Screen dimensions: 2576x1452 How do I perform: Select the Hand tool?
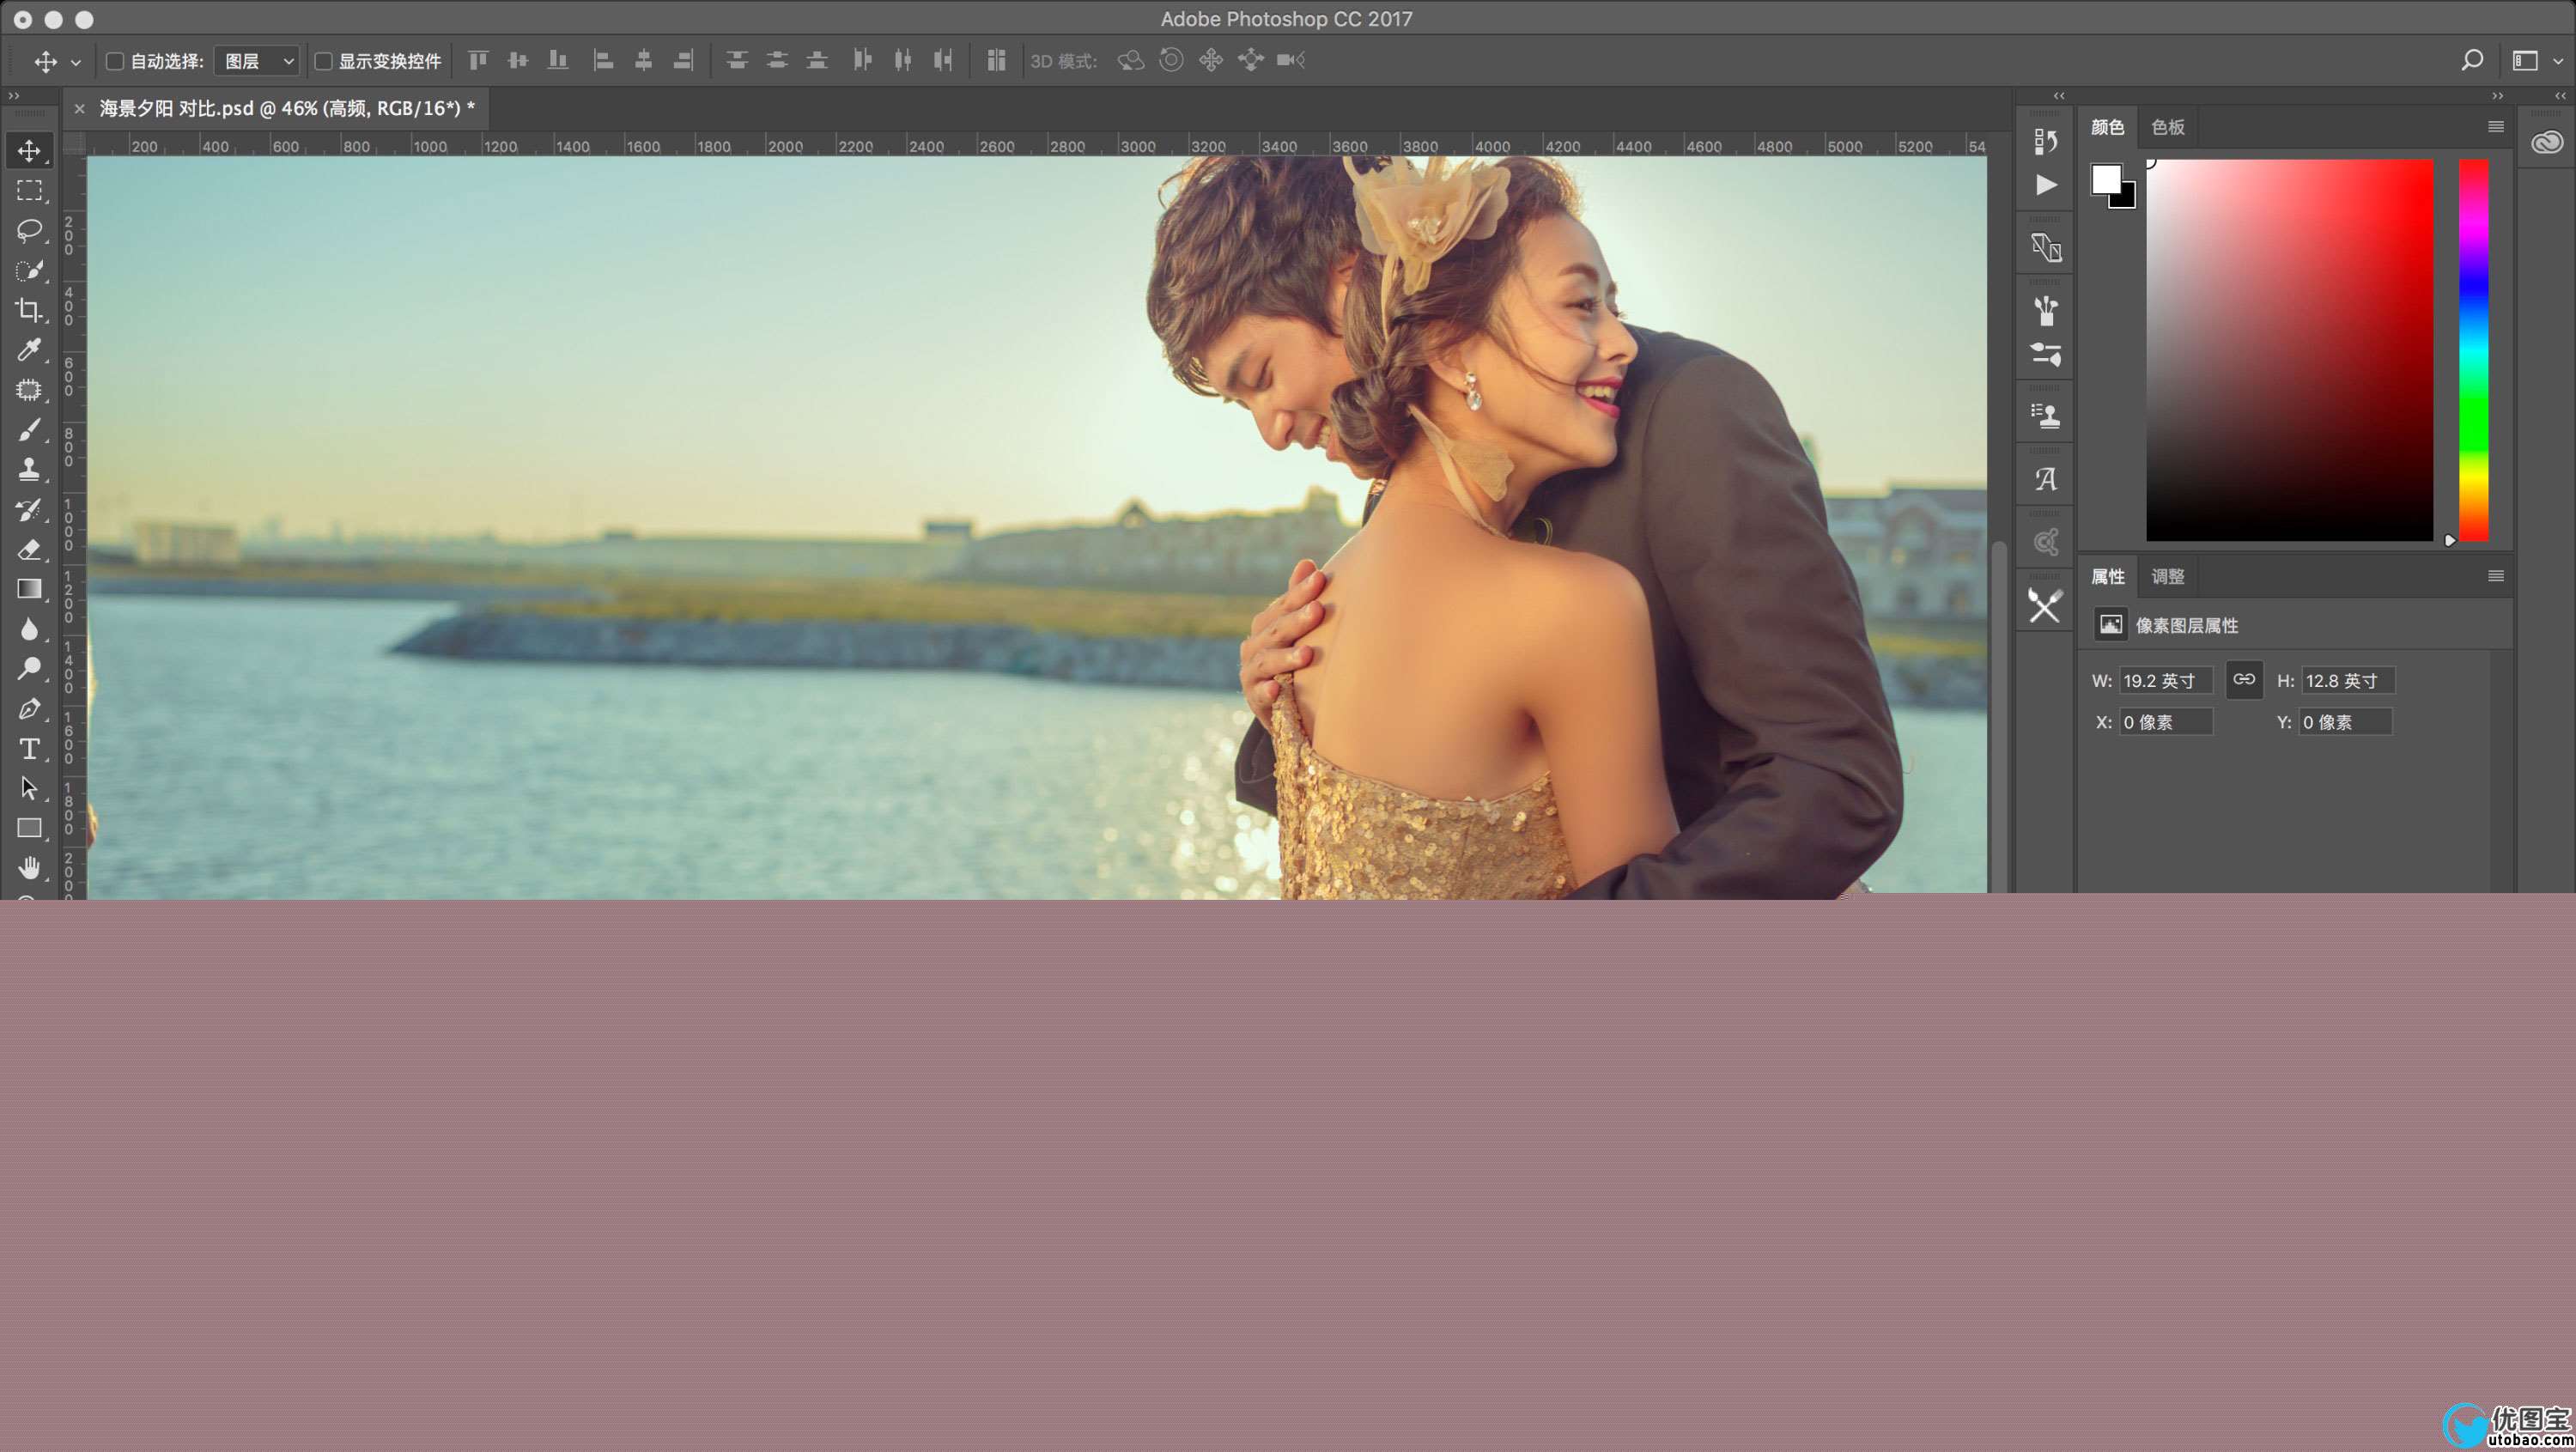coord(29,867)
